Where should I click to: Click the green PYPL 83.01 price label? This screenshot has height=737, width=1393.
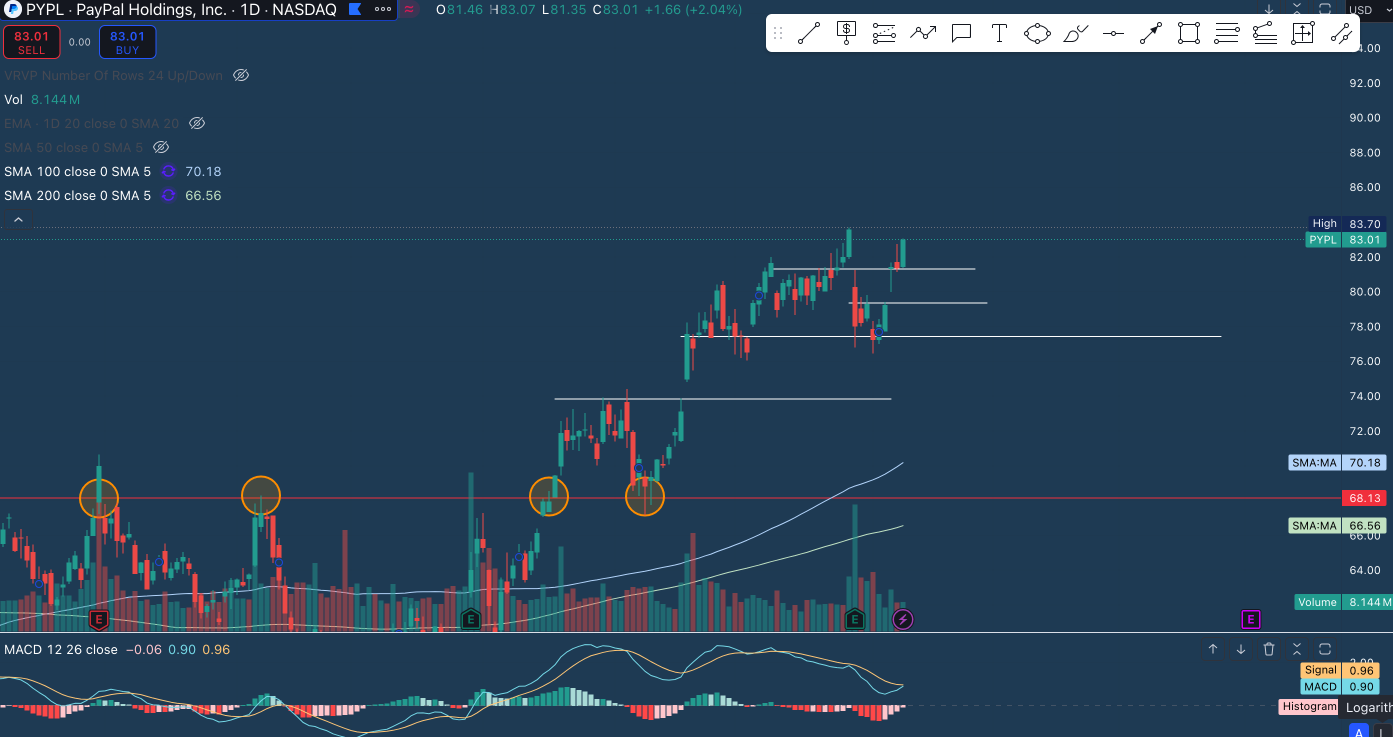coord(1347,240)
